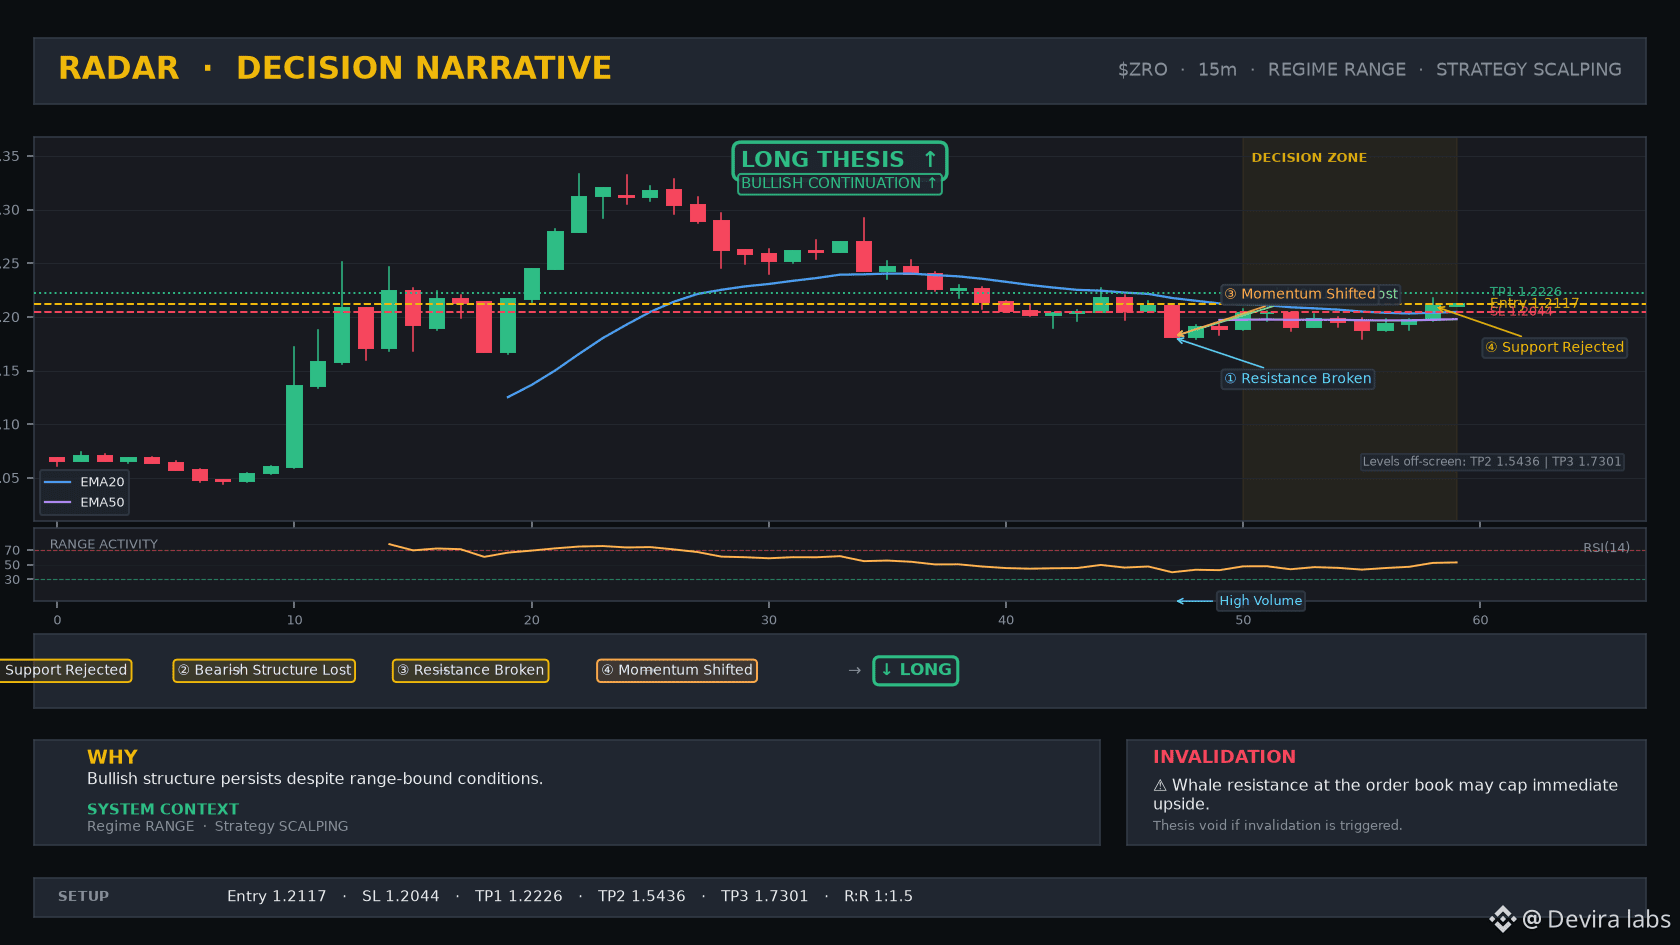Click the EMA20 blue legend line
This screenshot has width=1680, height=945.
(58, 482)
